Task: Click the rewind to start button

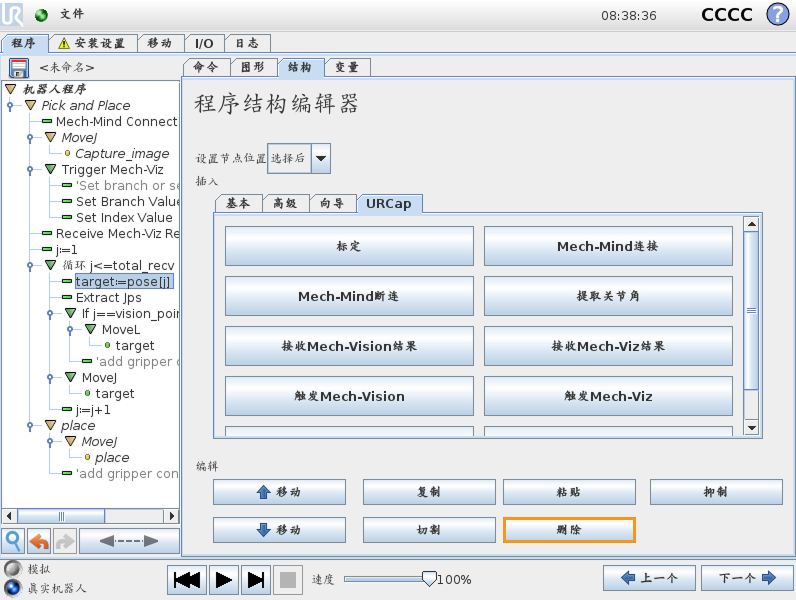Action: 187,579
